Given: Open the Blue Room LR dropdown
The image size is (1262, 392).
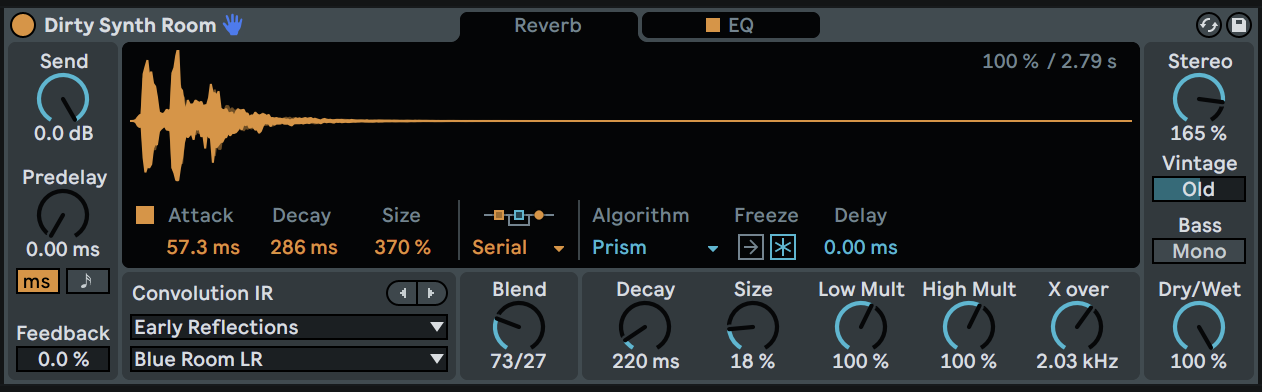Looking at the screenshot, I should pos(289,359).
